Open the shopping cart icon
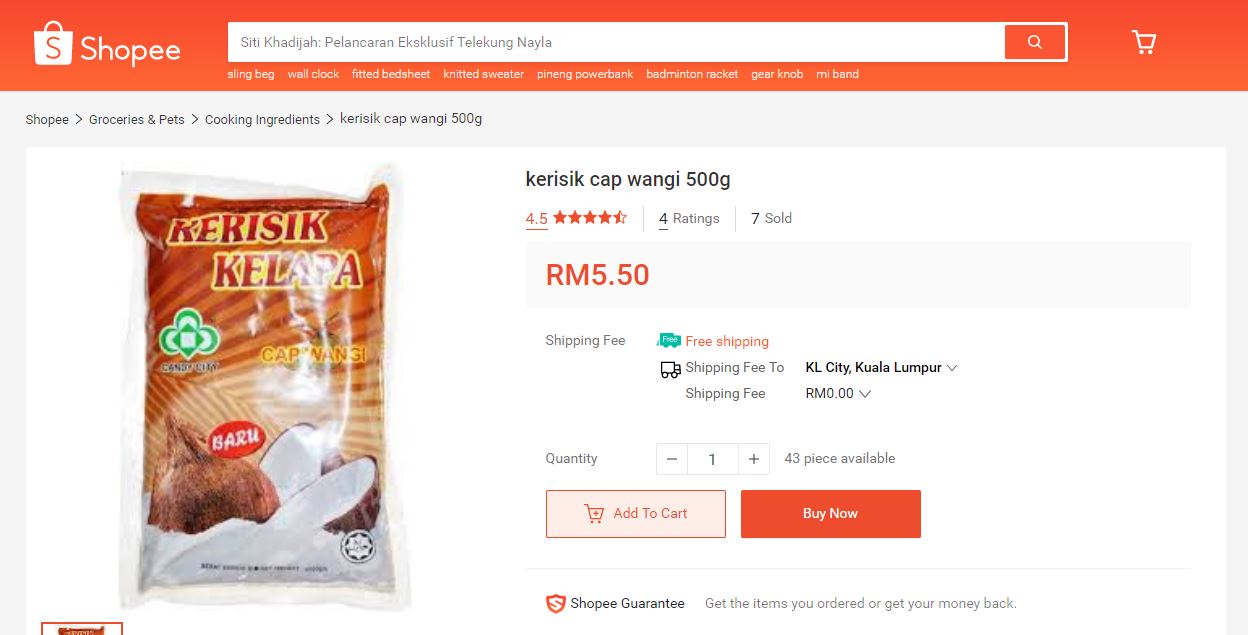The width and height of the screenshot is (1248, 635). coord(1143,42)
